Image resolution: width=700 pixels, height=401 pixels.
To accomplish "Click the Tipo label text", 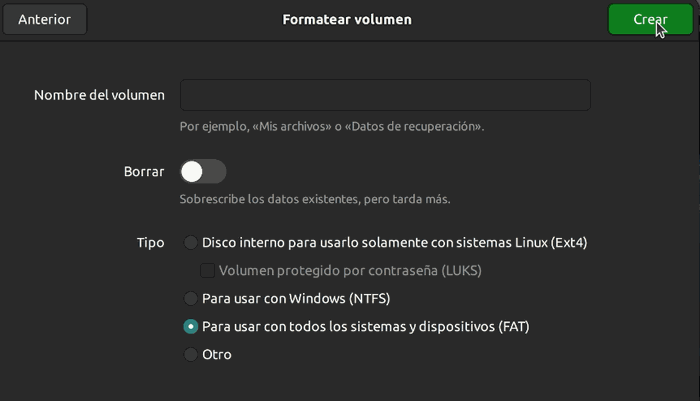I will (x=150, y=242).
